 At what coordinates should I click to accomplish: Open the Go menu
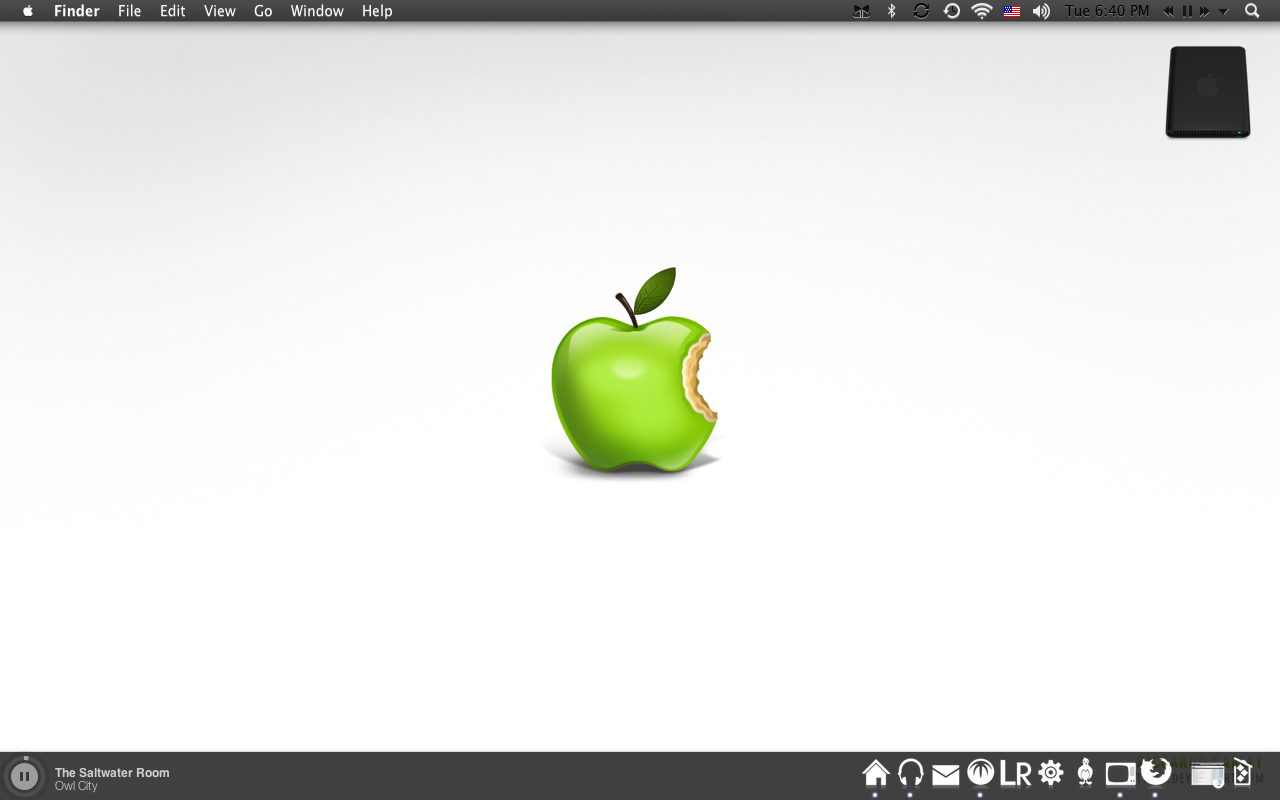pos(263,11)
